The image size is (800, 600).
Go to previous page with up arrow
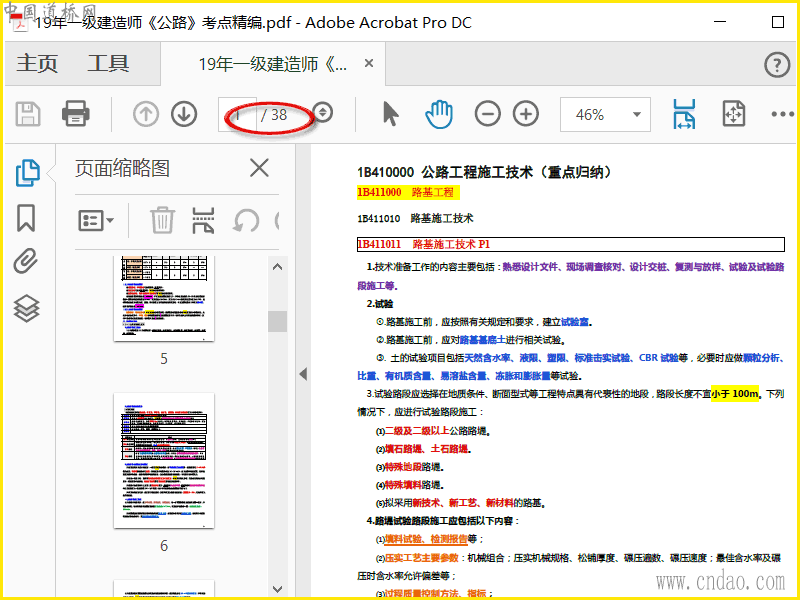coord(146,114)
